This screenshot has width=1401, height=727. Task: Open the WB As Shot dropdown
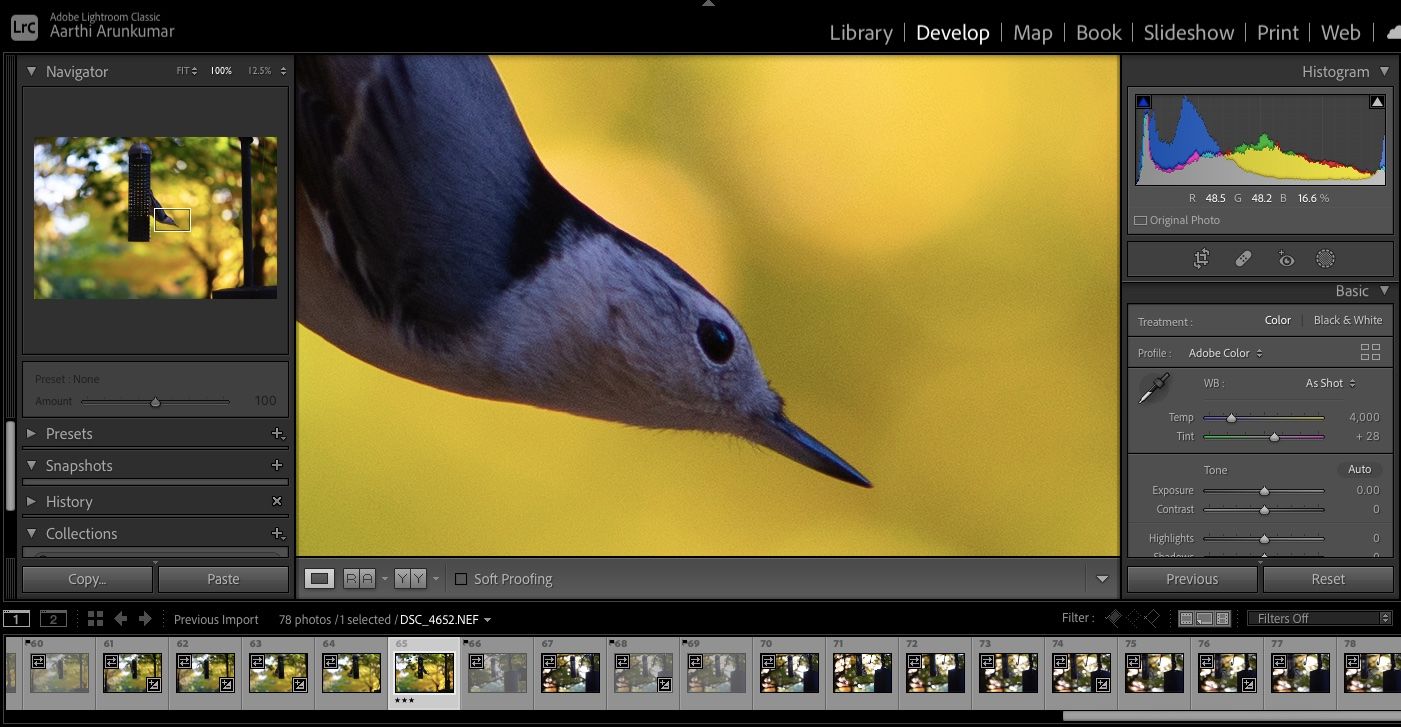point(1330,383)
